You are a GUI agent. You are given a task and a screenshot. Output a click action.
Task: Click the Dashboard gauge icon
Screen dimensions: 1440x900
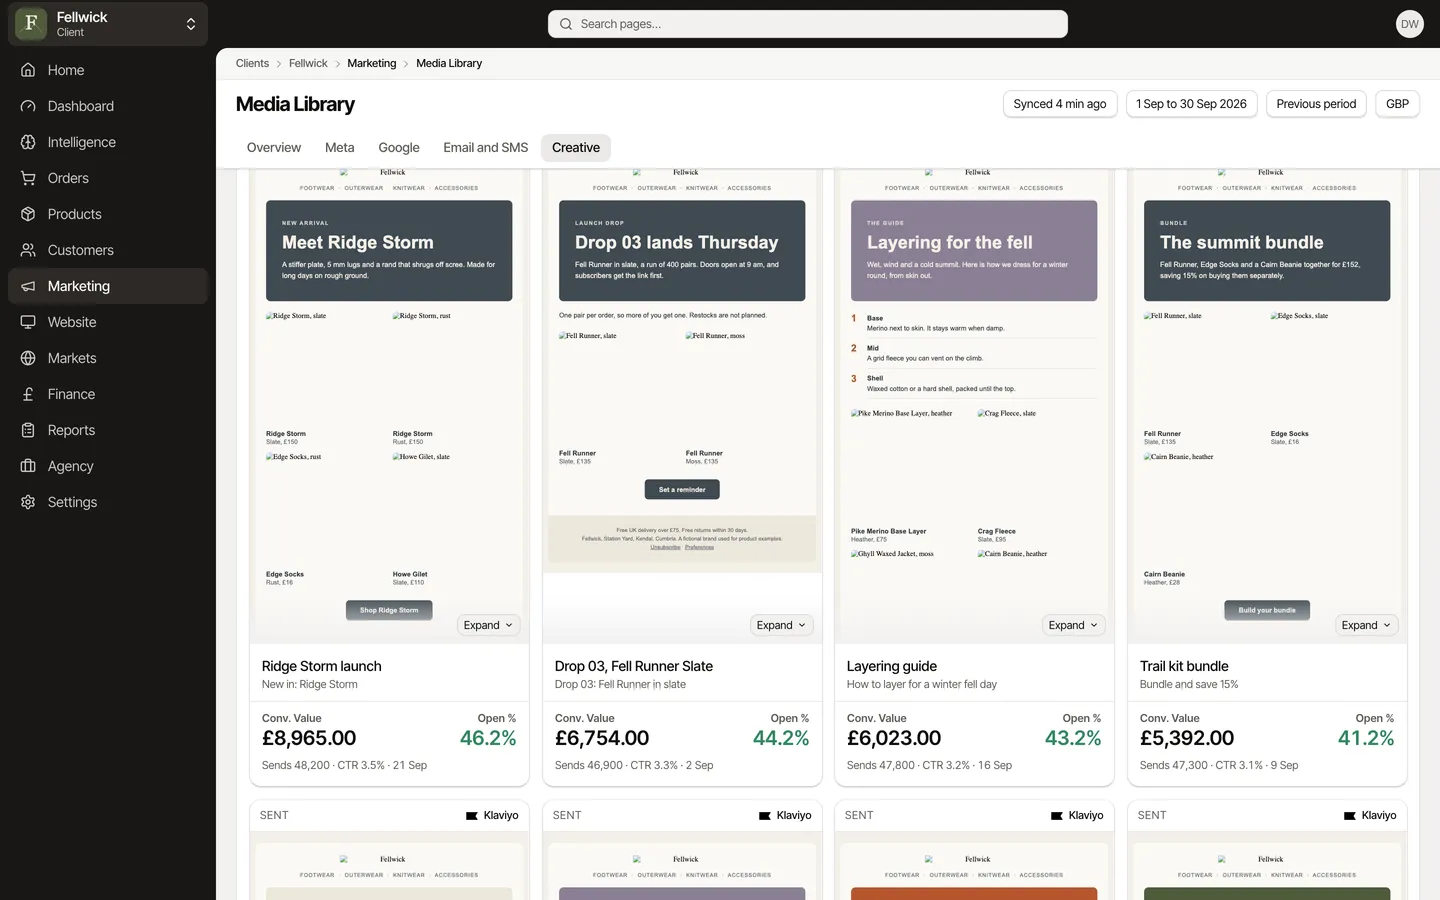click(x=28, y=106)
